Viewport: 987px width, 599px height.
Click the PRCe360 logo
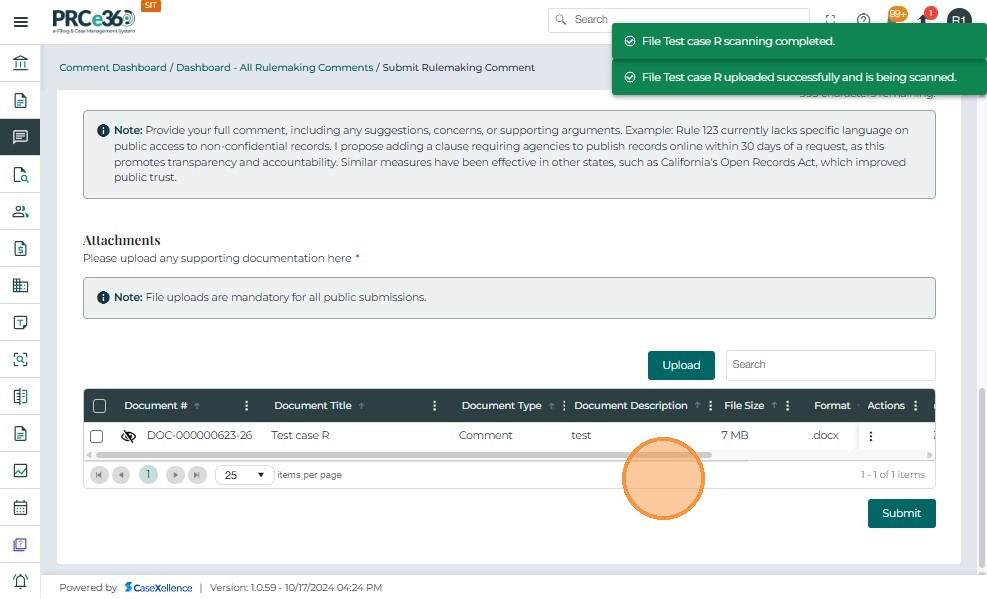click(x=93, y=21)
